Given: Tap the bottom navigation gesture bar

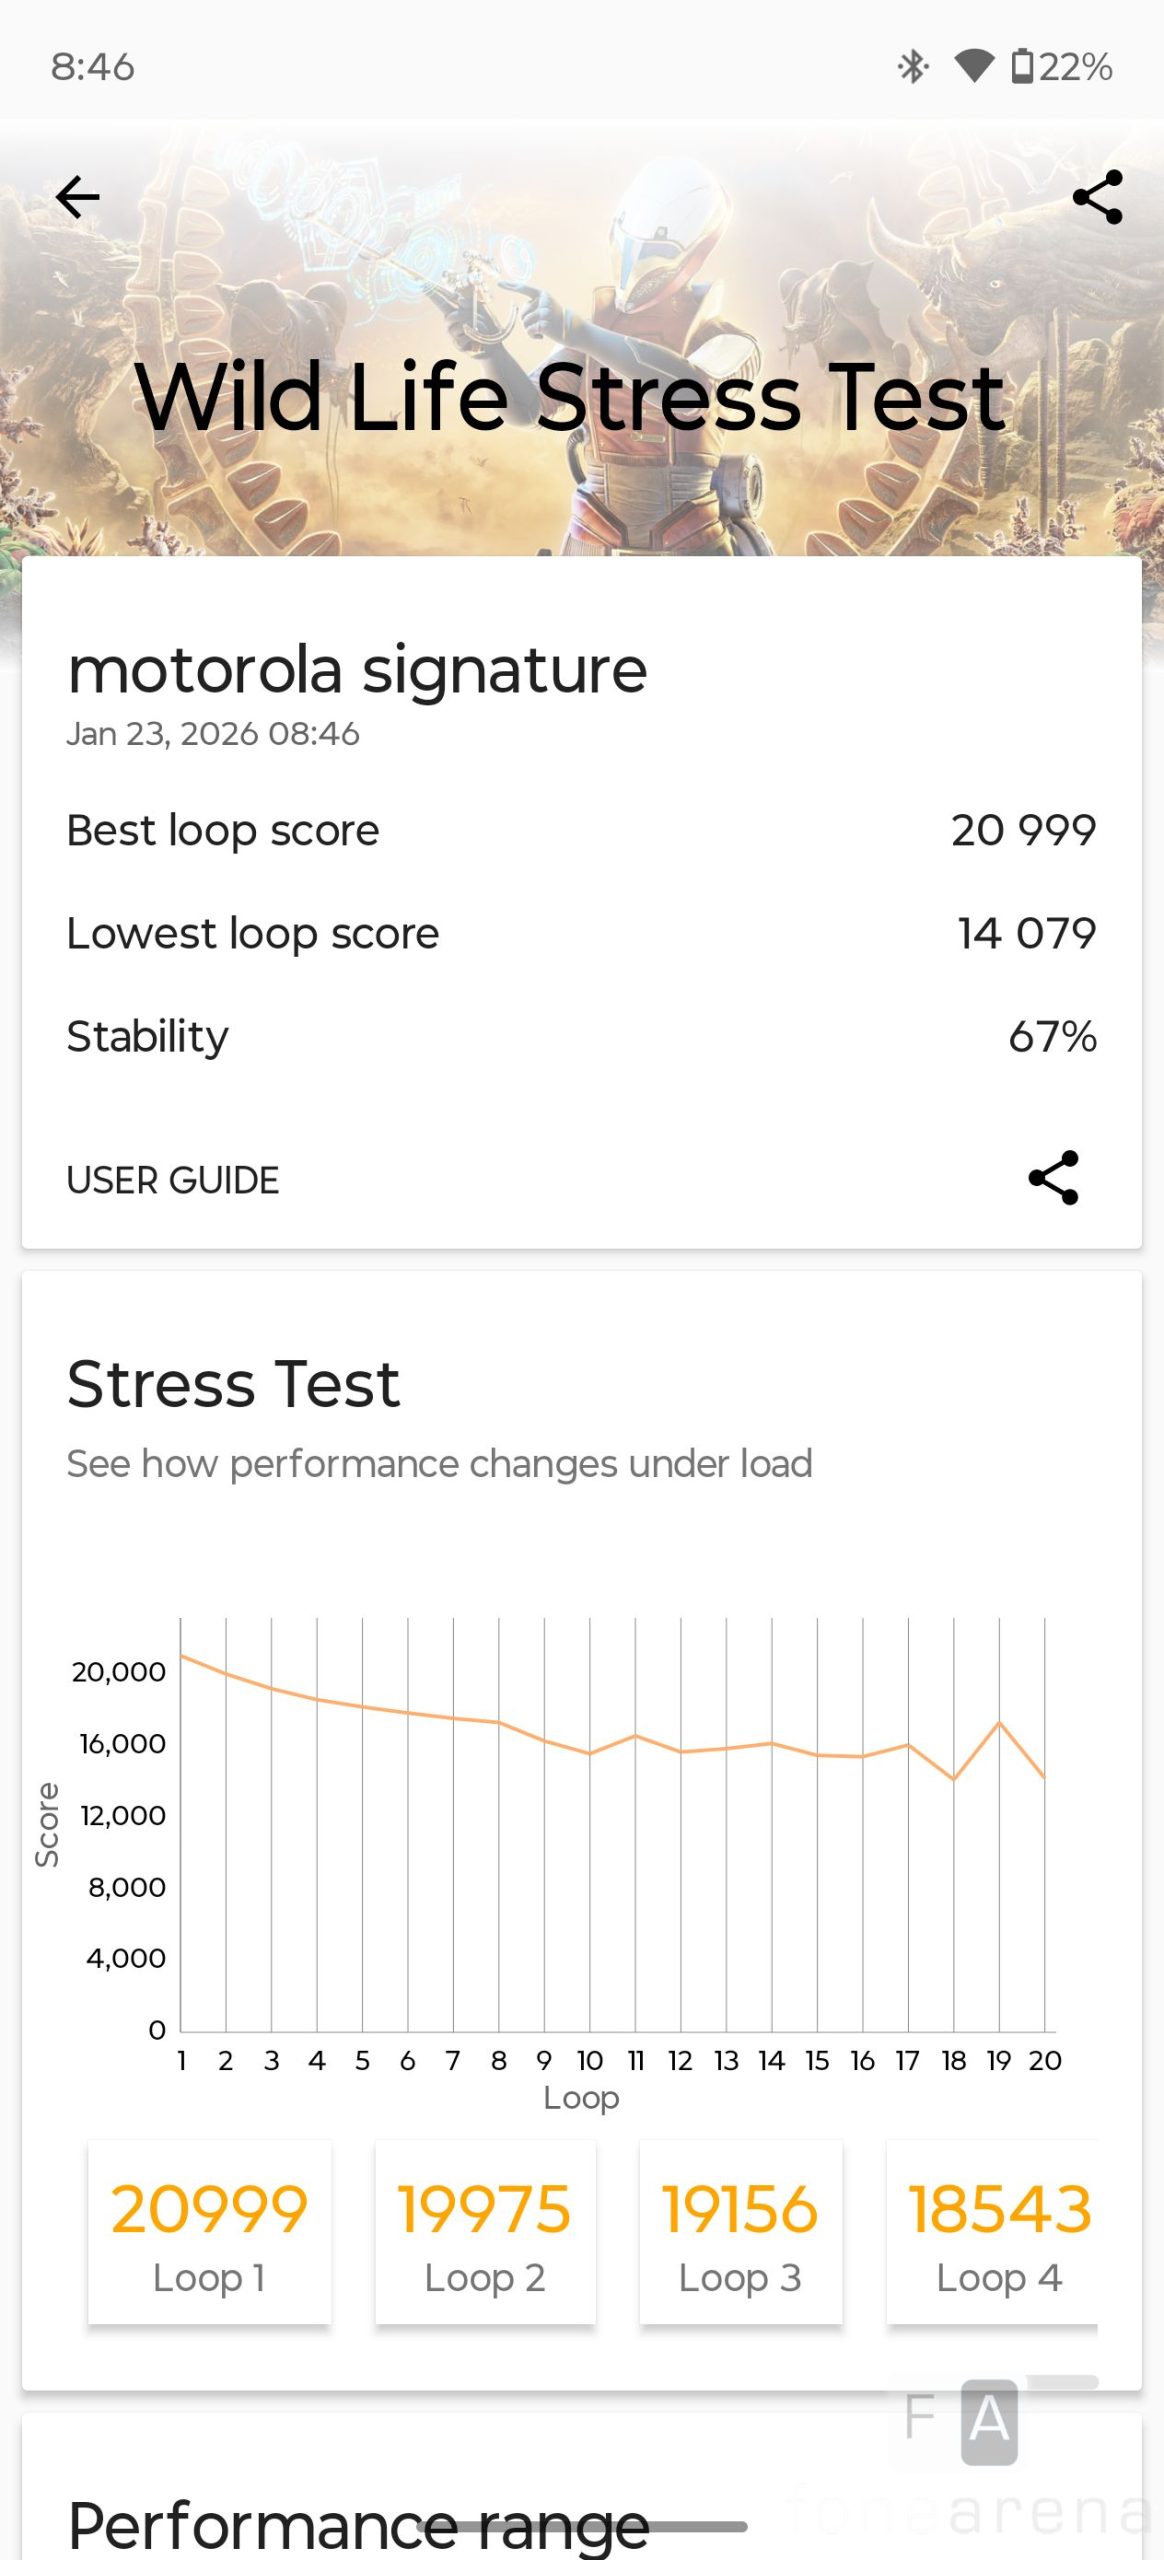Looking at the screenshot, I should click(x=582, y=2527).
